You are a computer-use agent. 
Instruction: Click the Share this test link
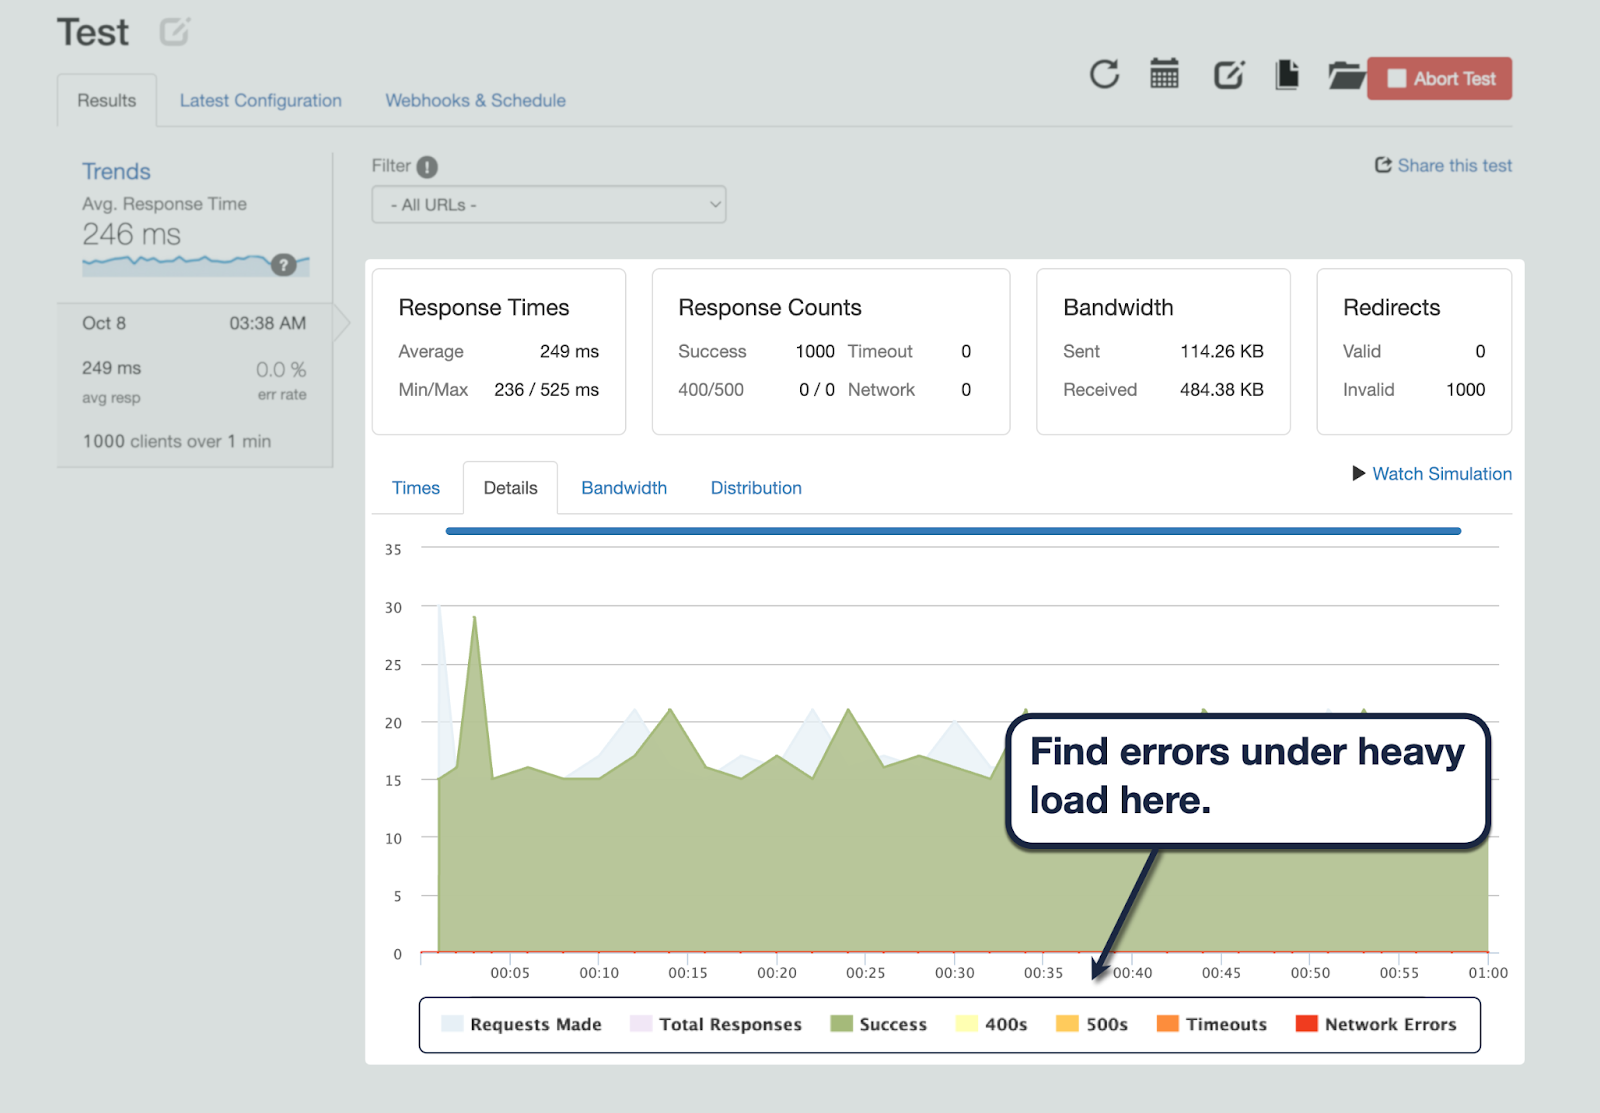click(x=1454, y=165)
